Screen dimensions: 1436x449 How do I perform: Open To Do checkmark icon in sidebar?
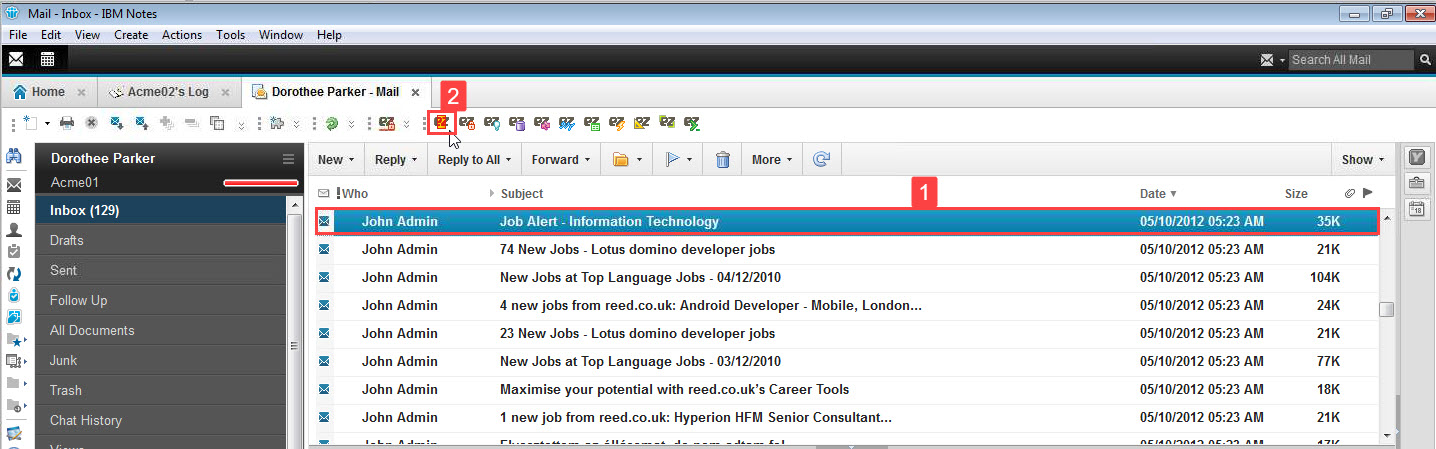[14, 251]
